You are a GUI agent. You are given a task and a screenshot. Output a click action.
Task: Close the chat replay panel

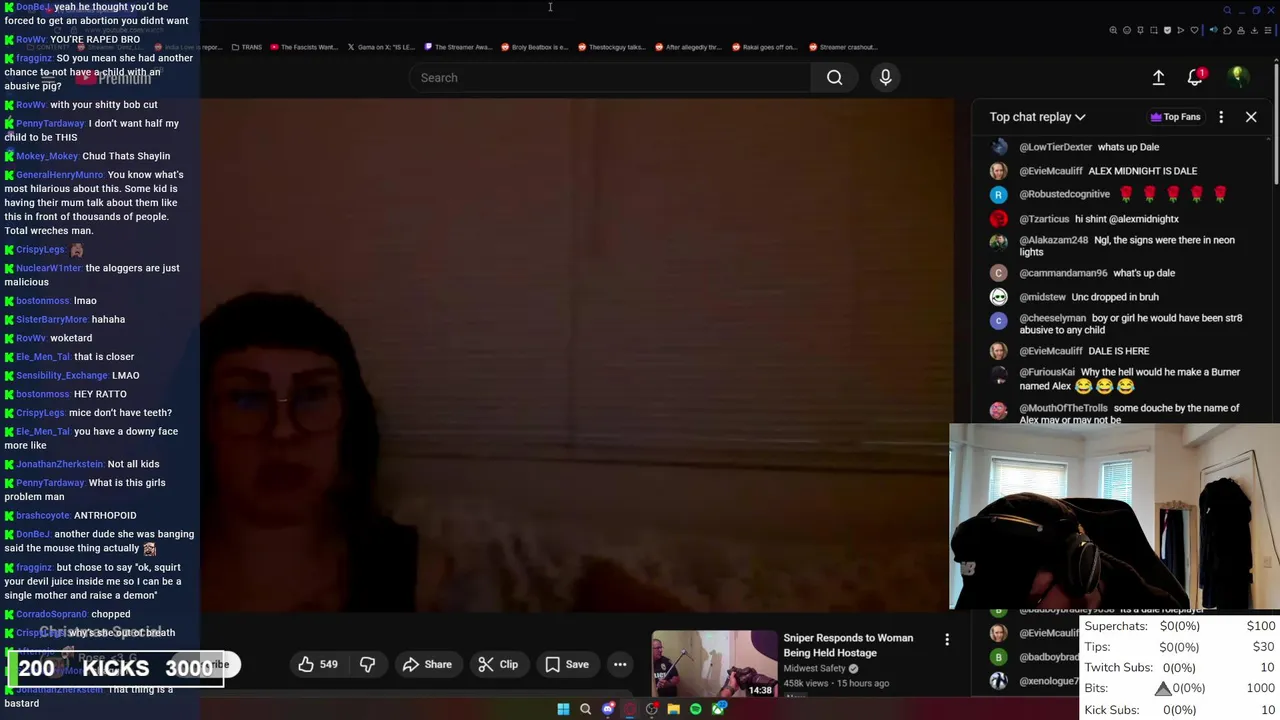(x=1251, y=117)
